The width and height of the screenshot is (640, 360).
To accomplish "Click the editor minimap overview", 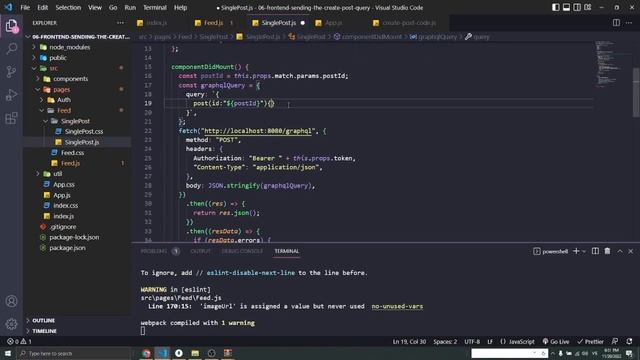I will coord(608,63).
